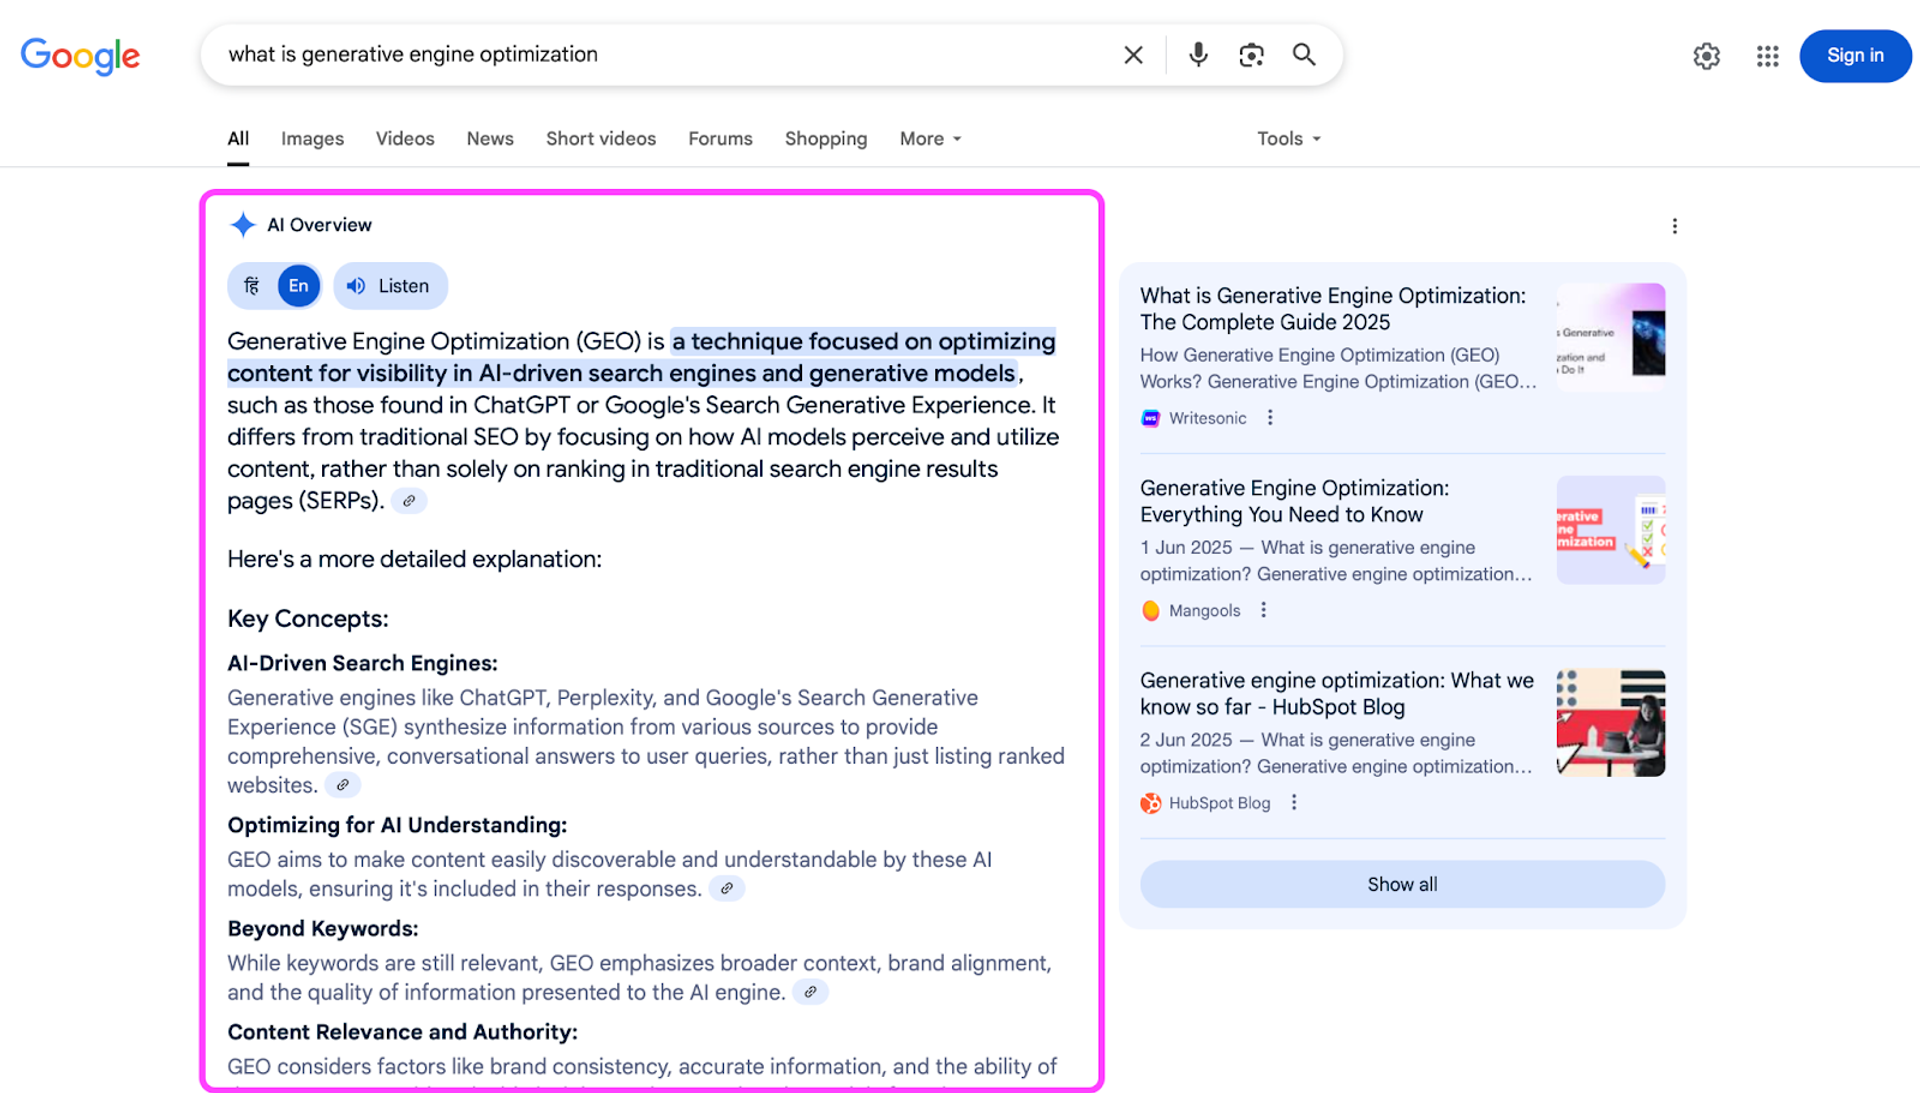Screen dimensions: 1920x1093
Task: Clear the search query with the X icon
Action: (1133, 55)
